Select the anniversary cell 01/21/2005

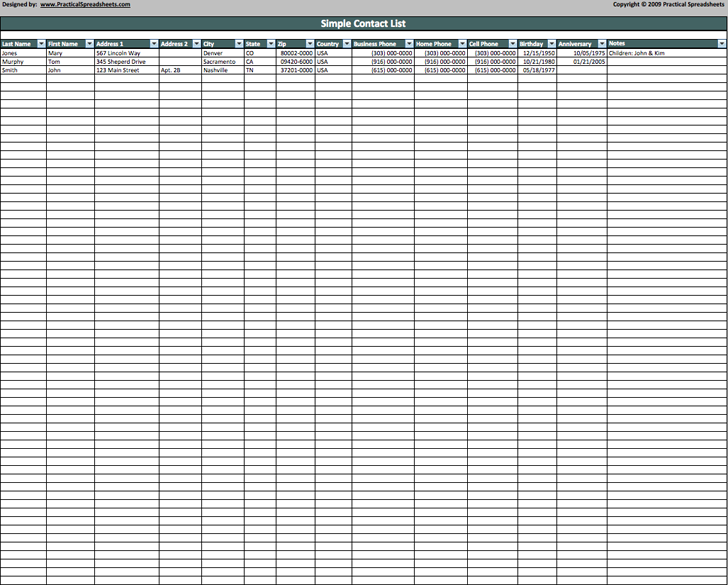tap(582, 62)
